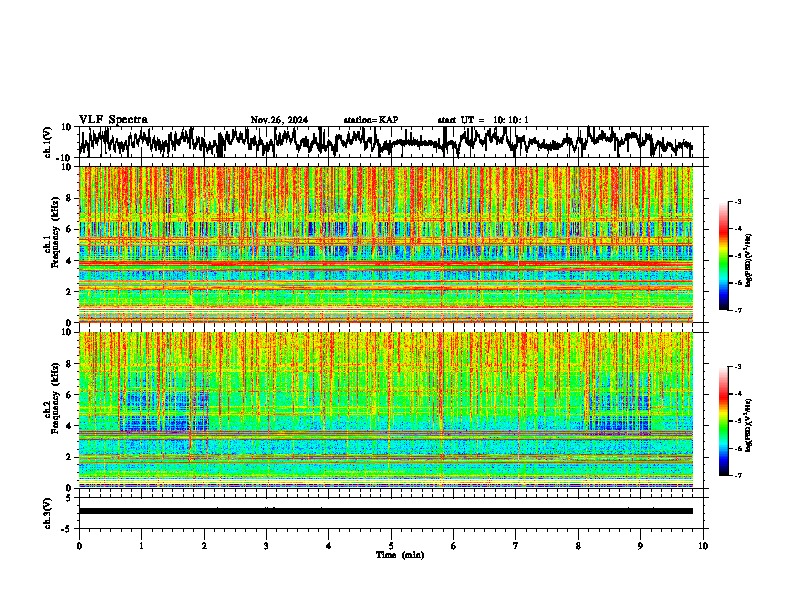Screen dimensions: 792x612
Task: Click time axis tick label "3"
Action: [x=266, y=546]
